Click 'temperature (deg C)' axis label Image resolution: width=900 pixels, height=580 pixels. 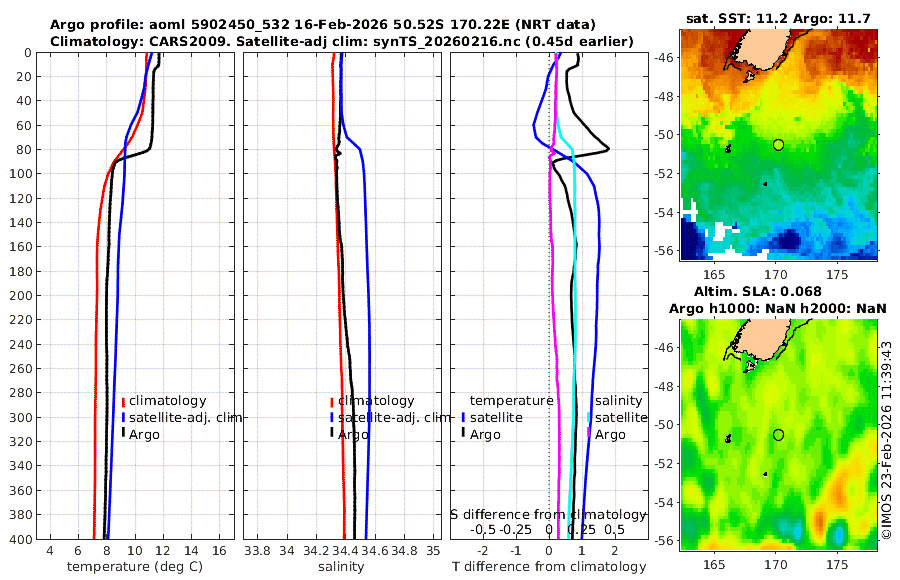(x=135, y=567)
